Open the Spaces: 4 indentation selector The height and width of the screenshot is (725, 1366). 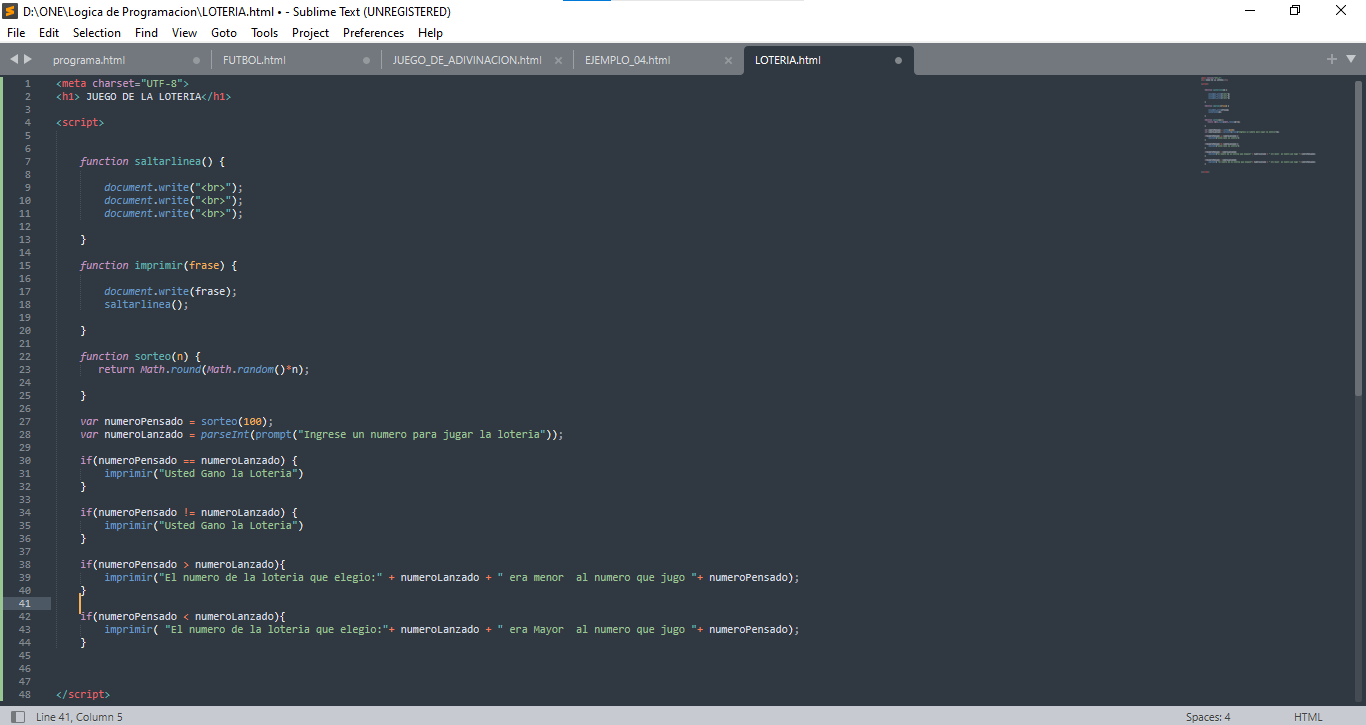tap(1208, 717)
